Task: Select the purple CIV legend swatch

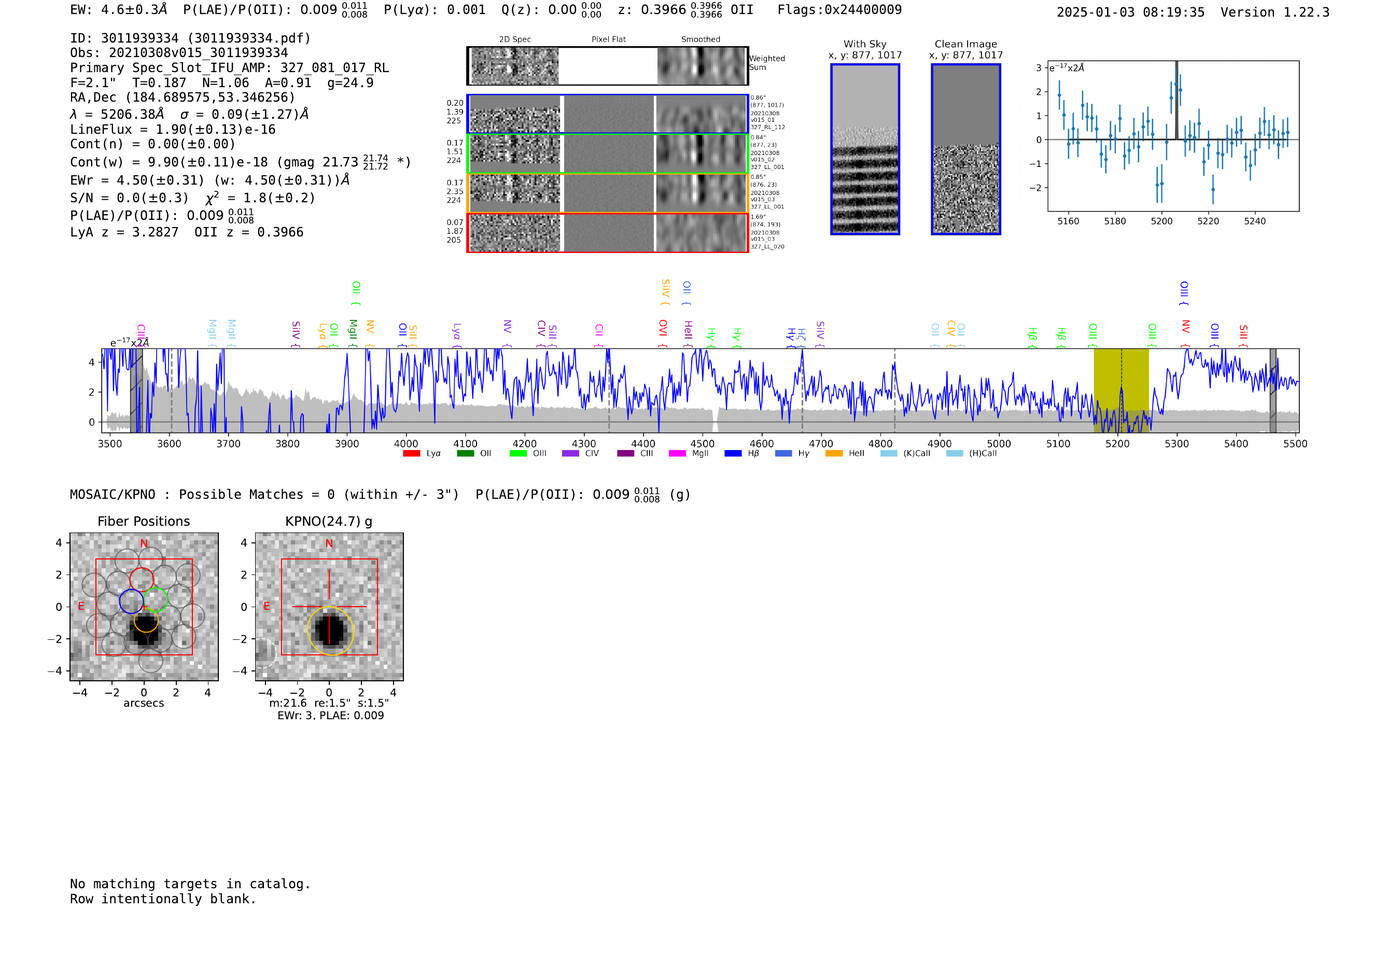Action: click(570, 454)
